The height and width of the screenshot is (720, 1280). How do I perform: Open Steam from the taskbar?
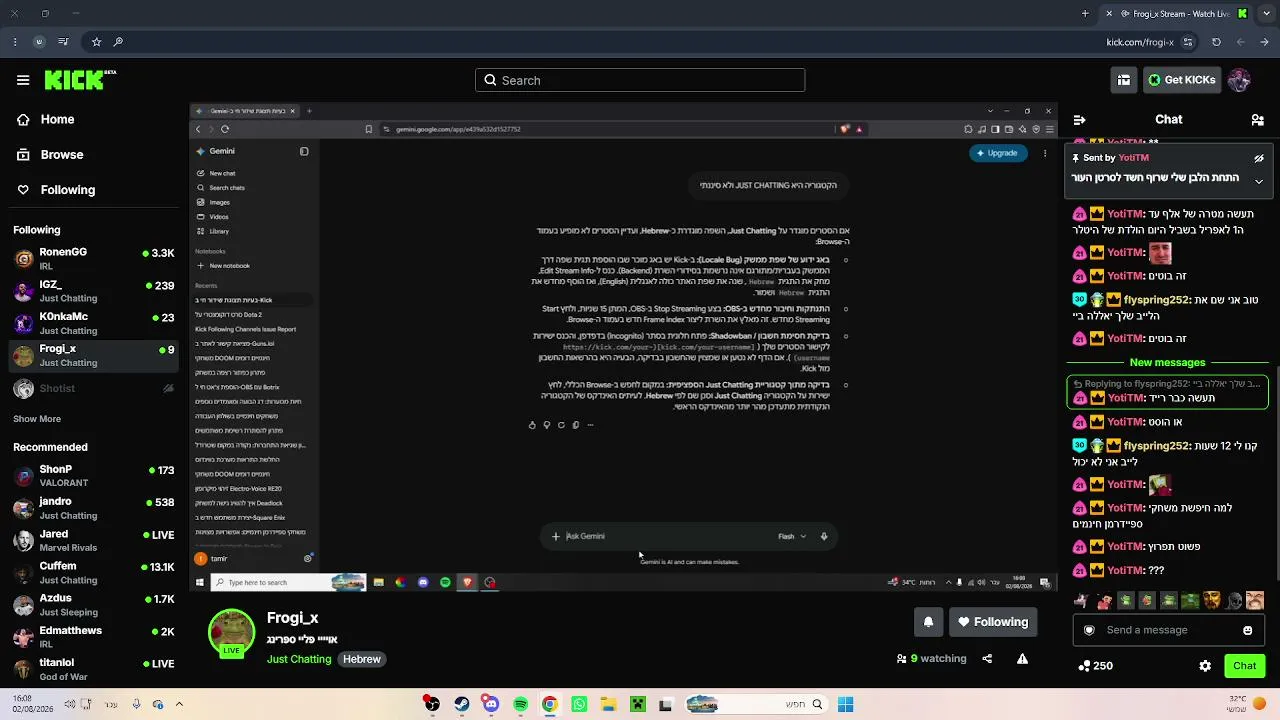tap(461, 705)
